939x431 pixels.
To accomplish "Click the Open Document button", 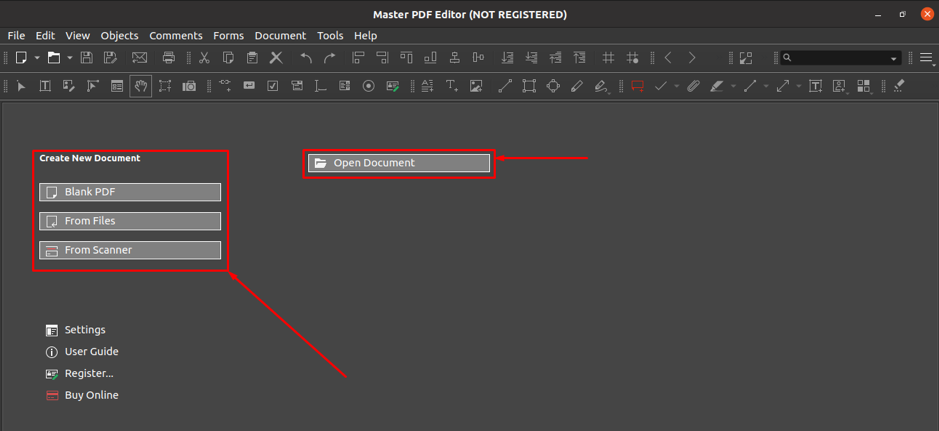I will [399, 163].
